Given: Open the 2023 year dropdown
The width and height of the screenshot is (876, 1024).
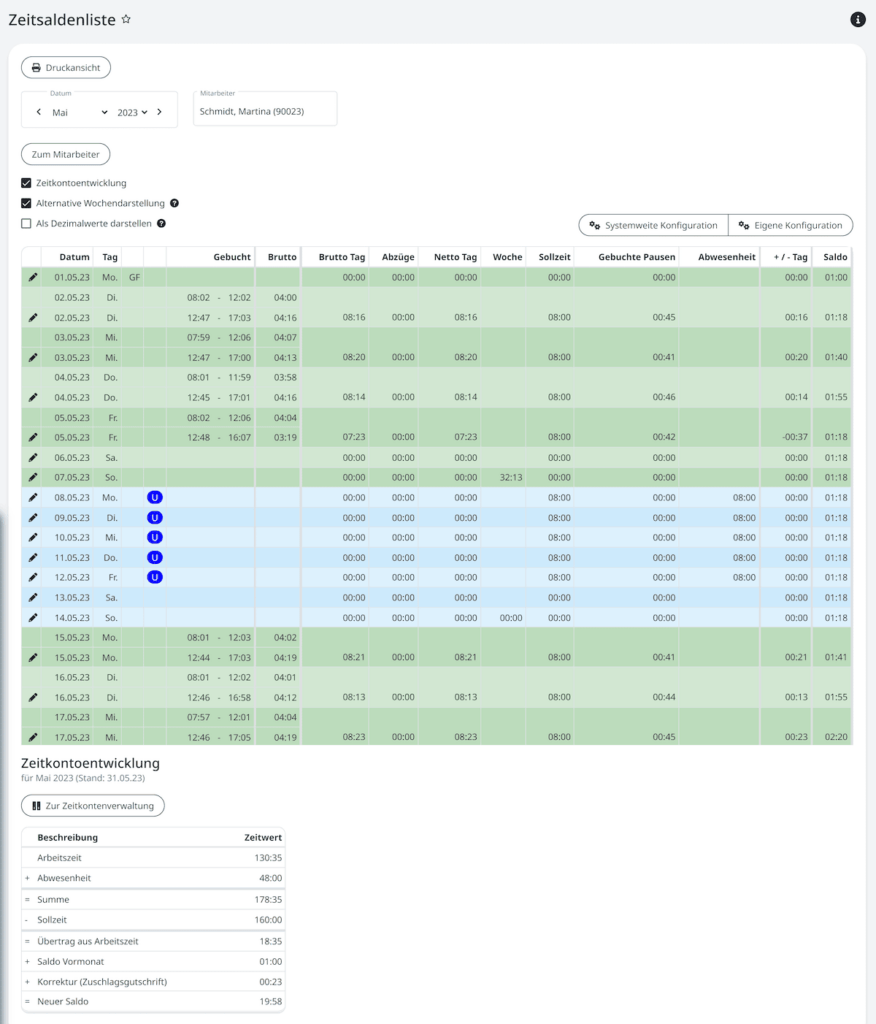Looking at the screenshot, I should [x=130, y=113].
